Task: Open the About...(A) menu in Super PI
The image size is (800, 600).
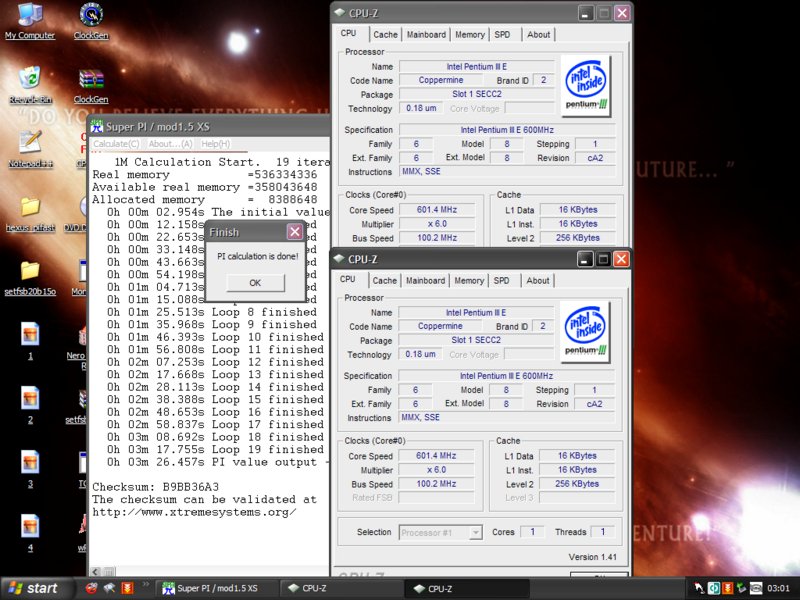Action: [x=170, y=144]
